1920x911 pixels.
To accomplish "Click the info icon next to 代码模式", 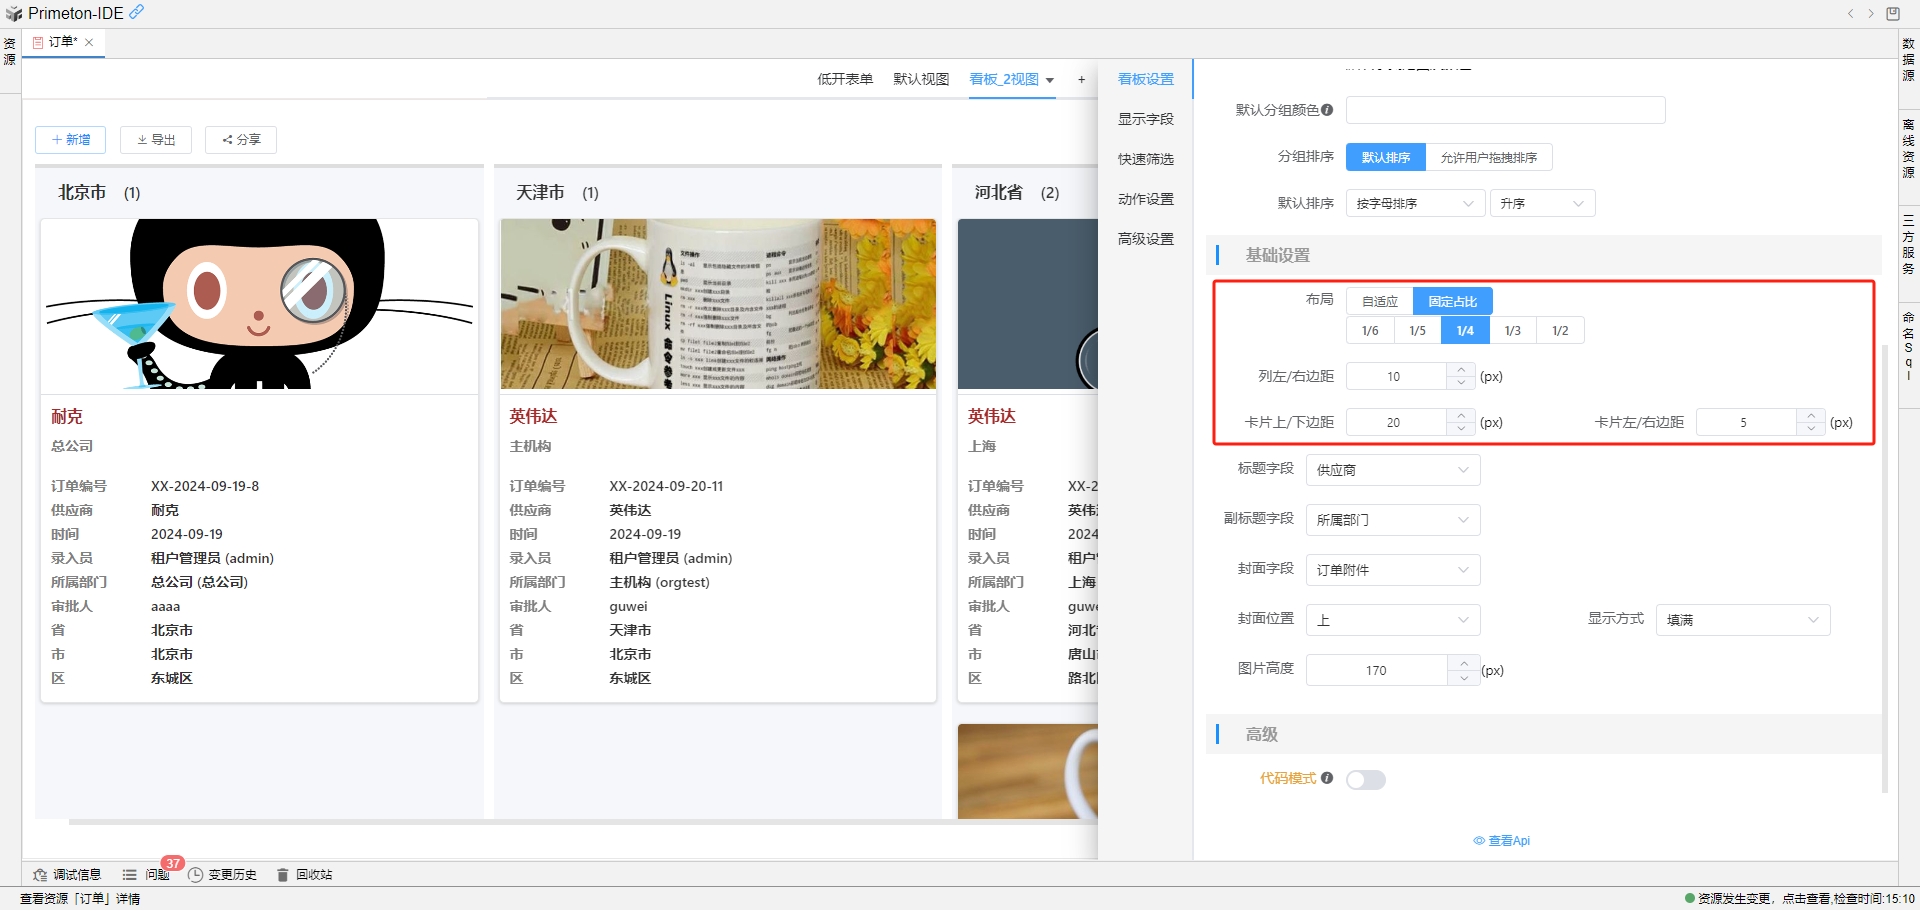I will coord(1327,778).
